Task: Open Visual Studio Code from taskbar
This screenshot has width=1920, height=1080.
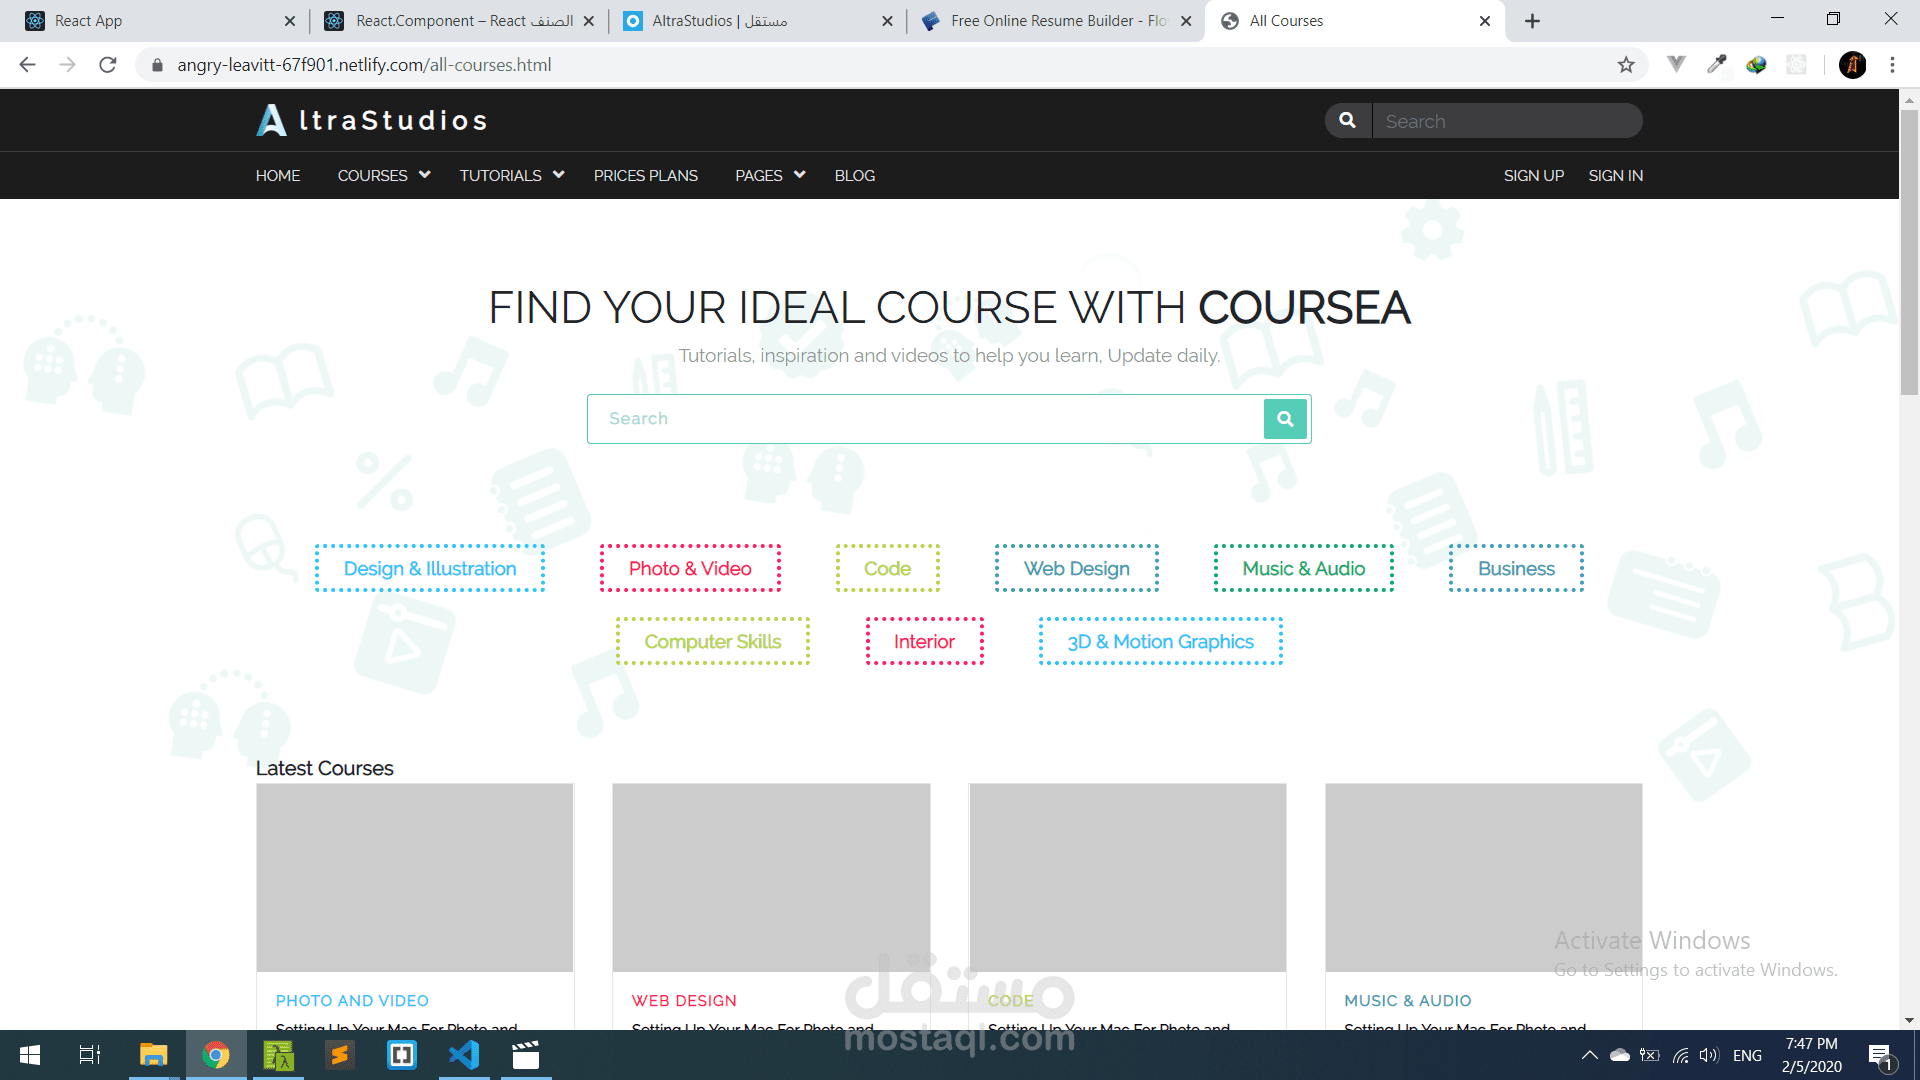Action: 464,1055
